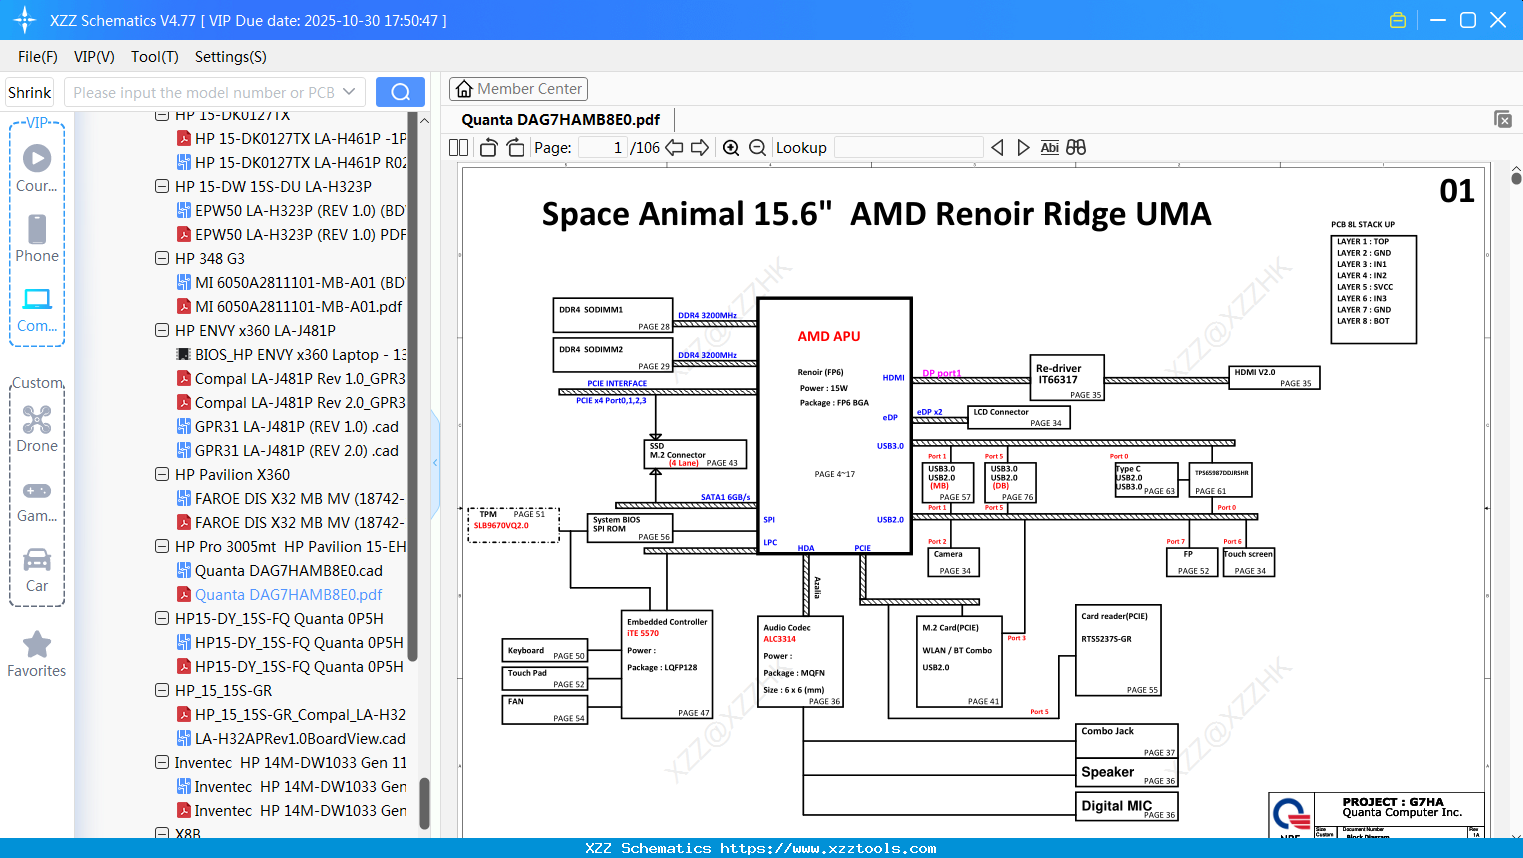Collapse the HP15-DY_15S-FQ Quanta 0P5H node
The height and width of the screenshot is (858, 1523).
tap(162, 618)
